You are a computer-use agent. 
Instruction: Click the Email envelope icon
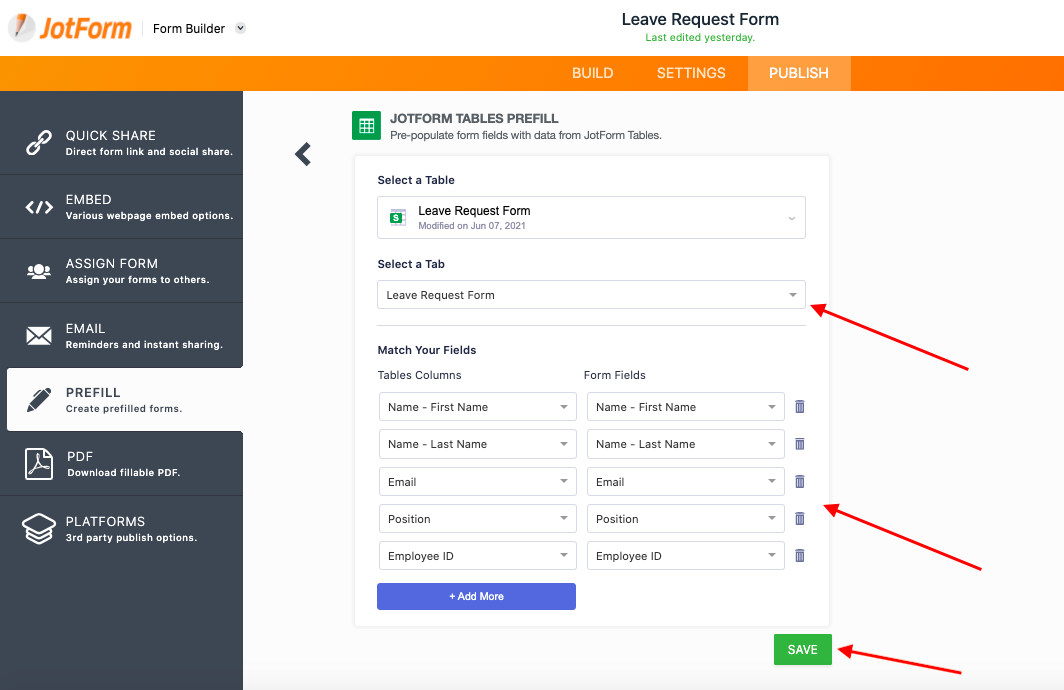click(39, 336)
